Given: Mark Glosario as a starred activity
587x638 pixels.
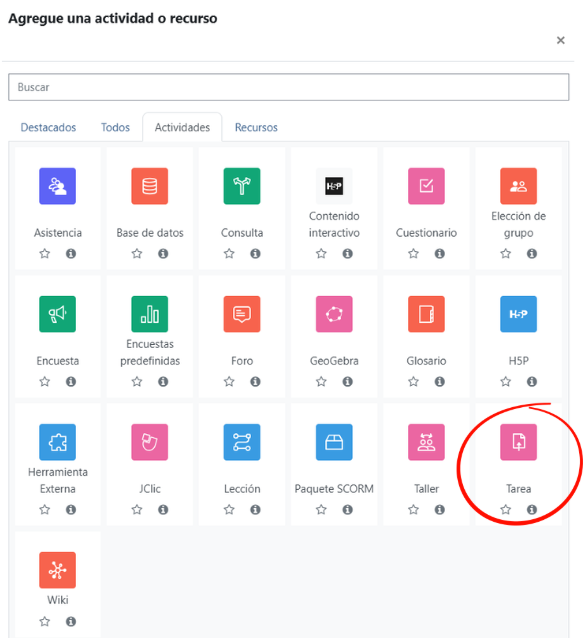Looking at the screenshot, I should [413, 381].
